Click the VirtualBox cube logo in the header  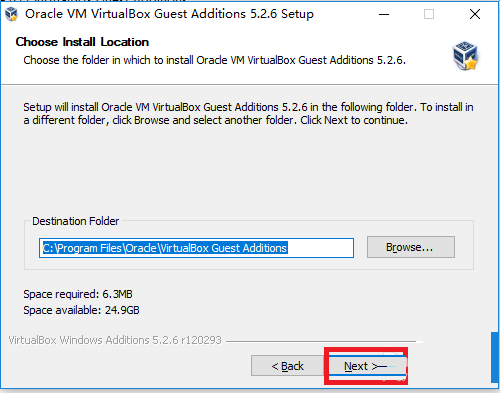tap(465, 55)
